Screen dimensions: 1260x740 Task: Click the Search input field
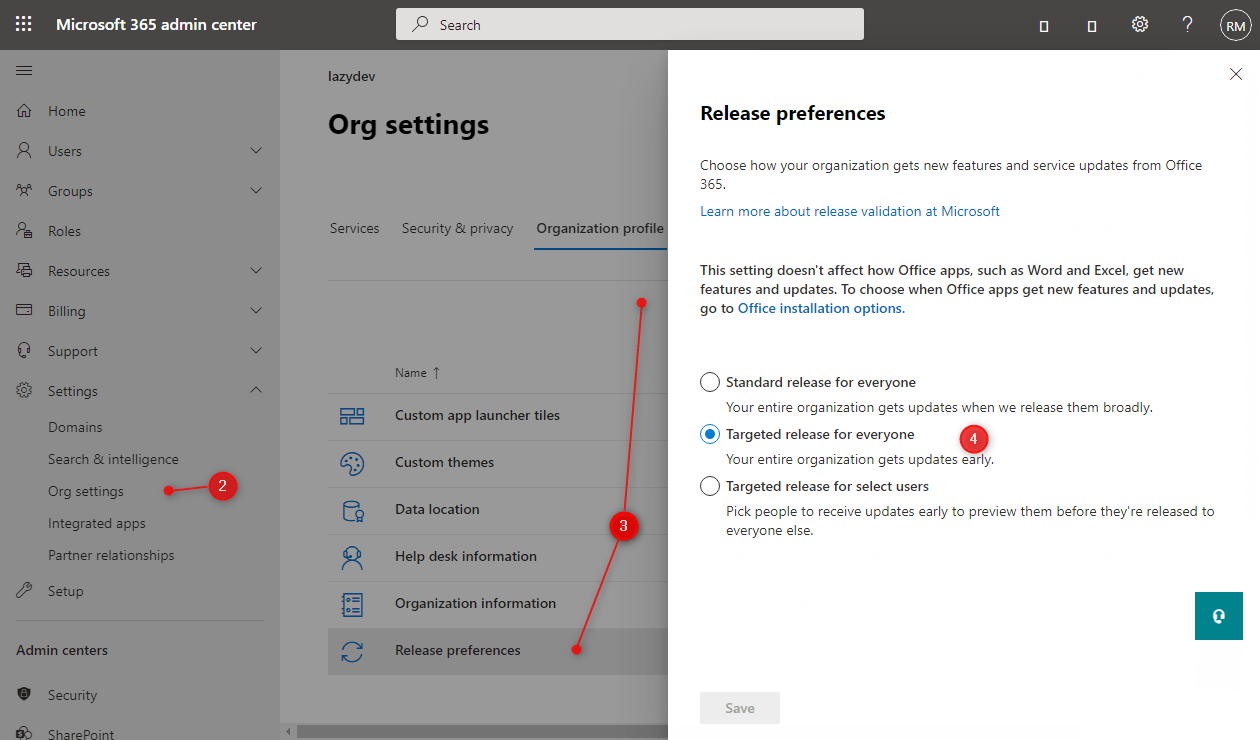tap(630, 24)
